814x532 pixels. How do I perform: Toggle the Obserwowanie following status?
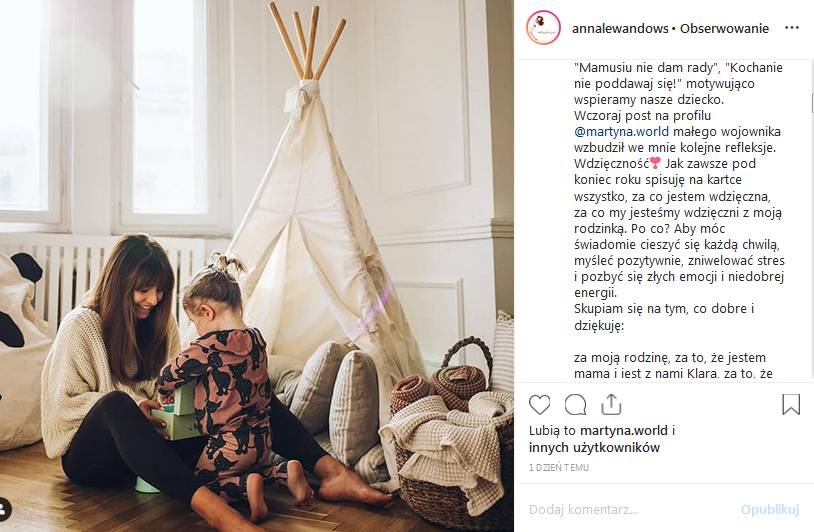[x=724, y=29]
